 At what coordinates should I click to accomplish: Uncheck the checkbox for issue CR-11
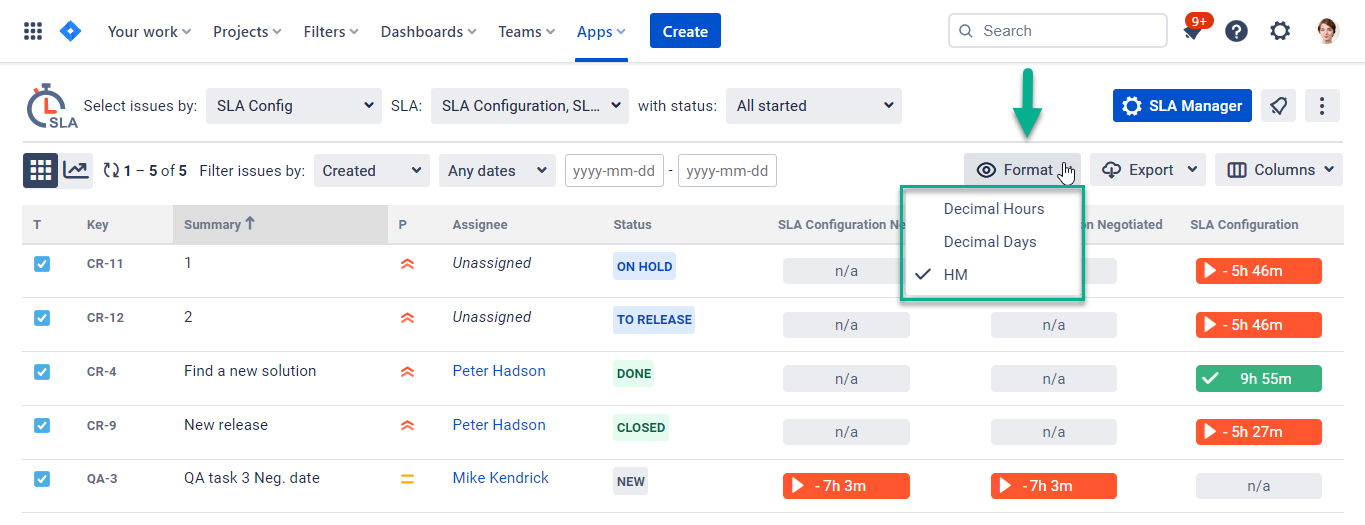point(42,264)
